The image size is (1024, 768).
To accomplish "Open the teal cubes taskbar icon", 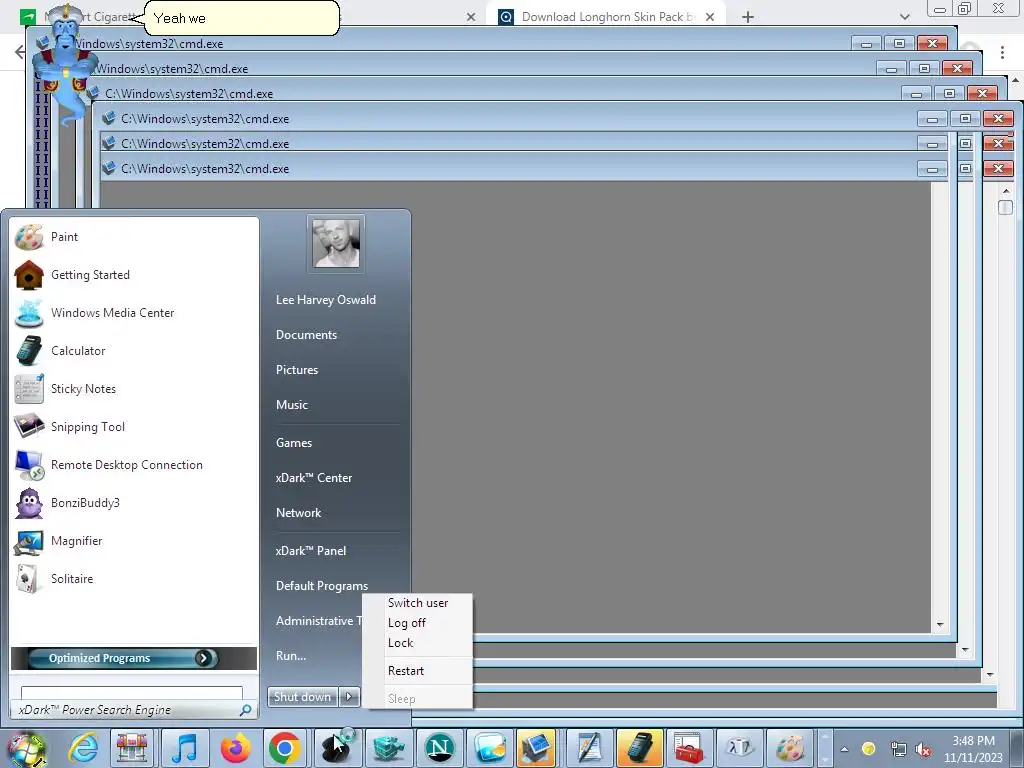I will pos(389,748).
